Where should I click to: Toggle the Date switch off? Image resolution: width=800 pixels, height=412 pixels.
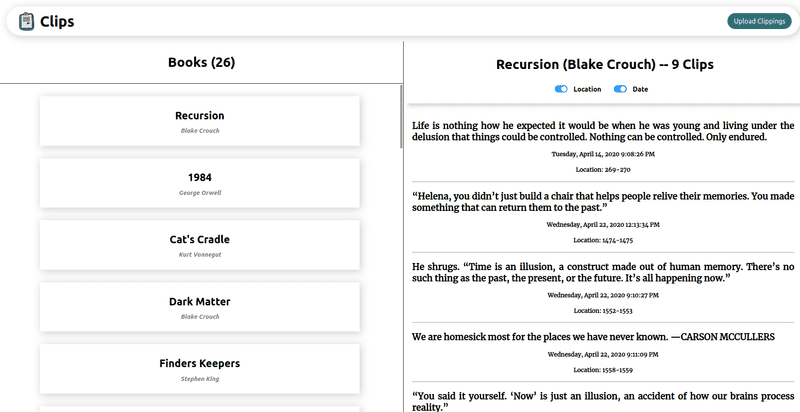621,89
